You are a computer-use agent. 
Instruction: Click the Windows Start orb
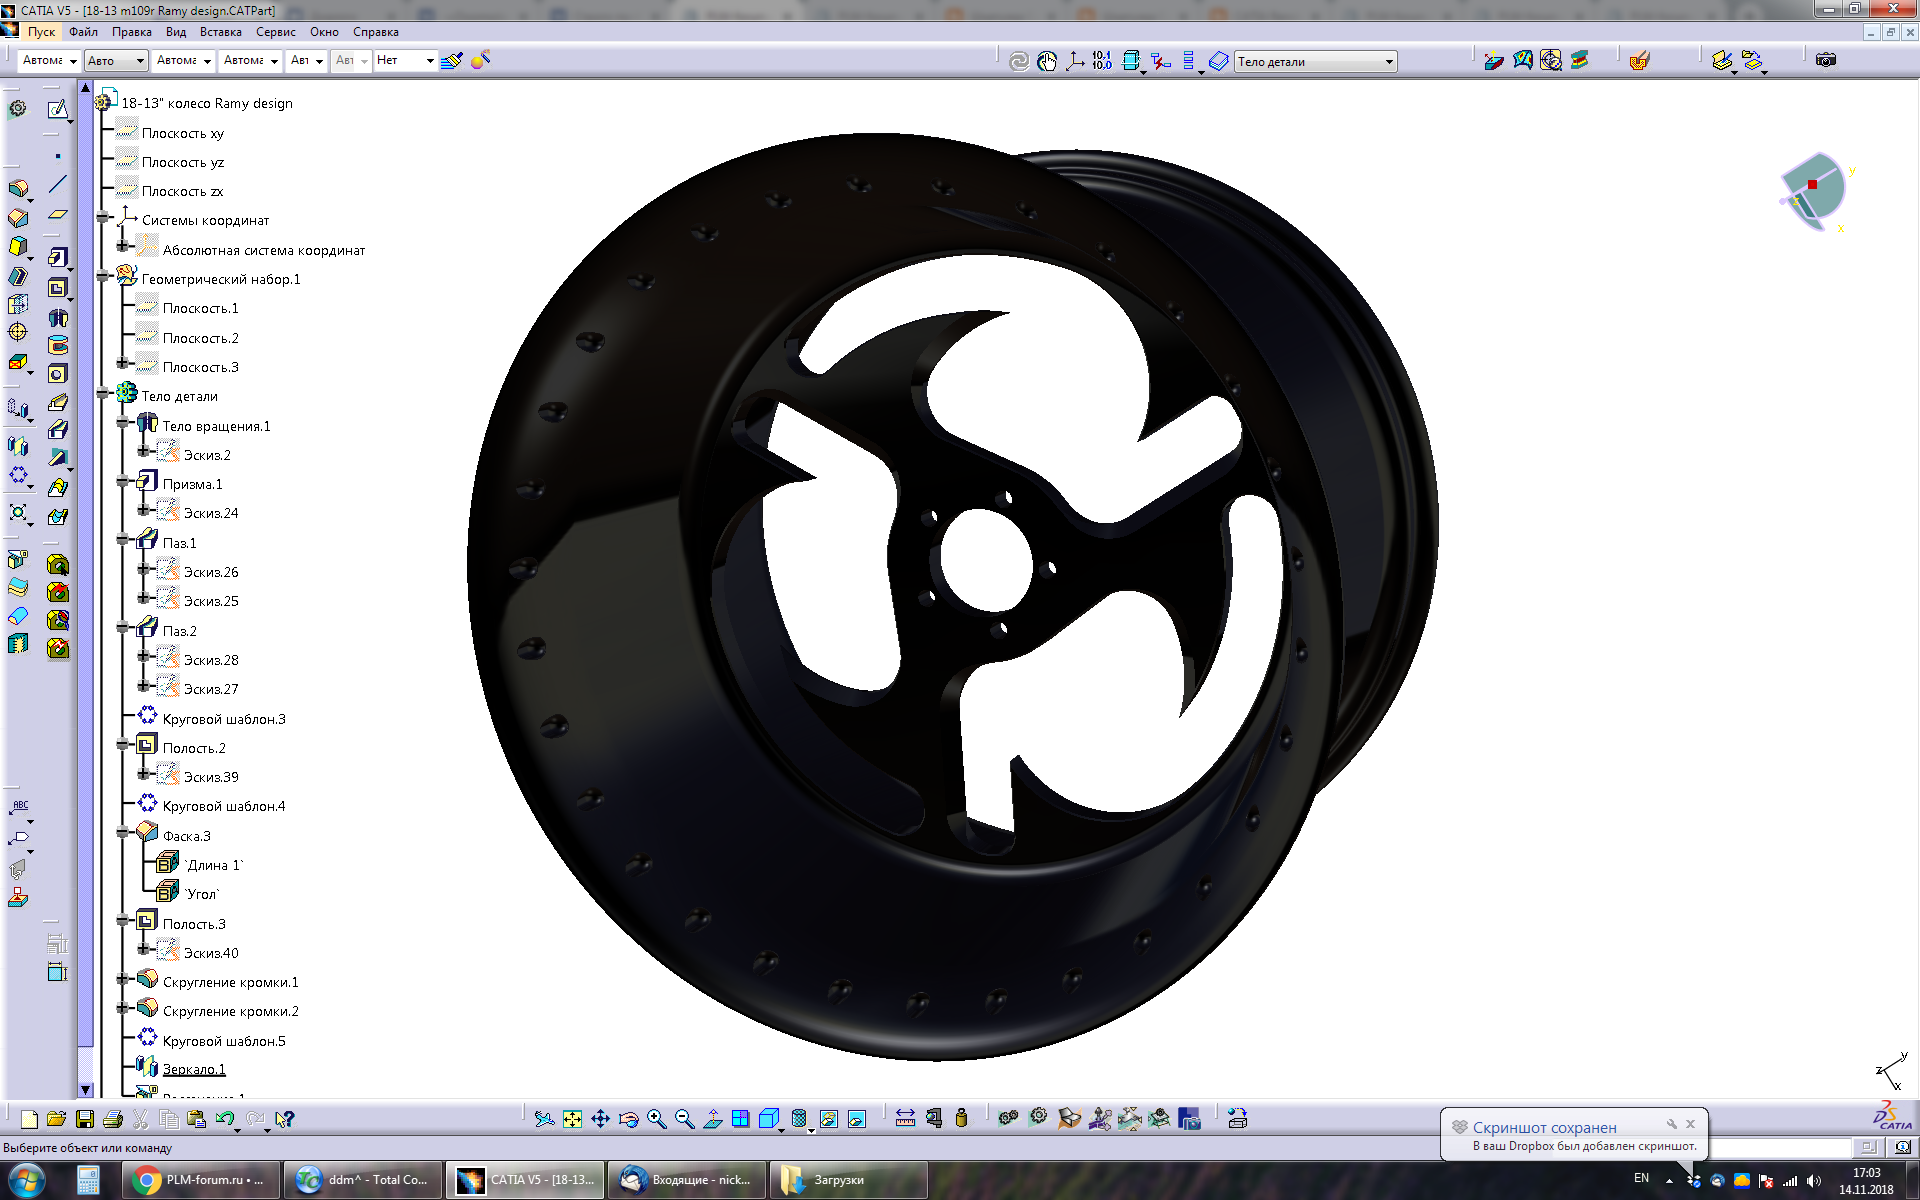click(27, 1180)
